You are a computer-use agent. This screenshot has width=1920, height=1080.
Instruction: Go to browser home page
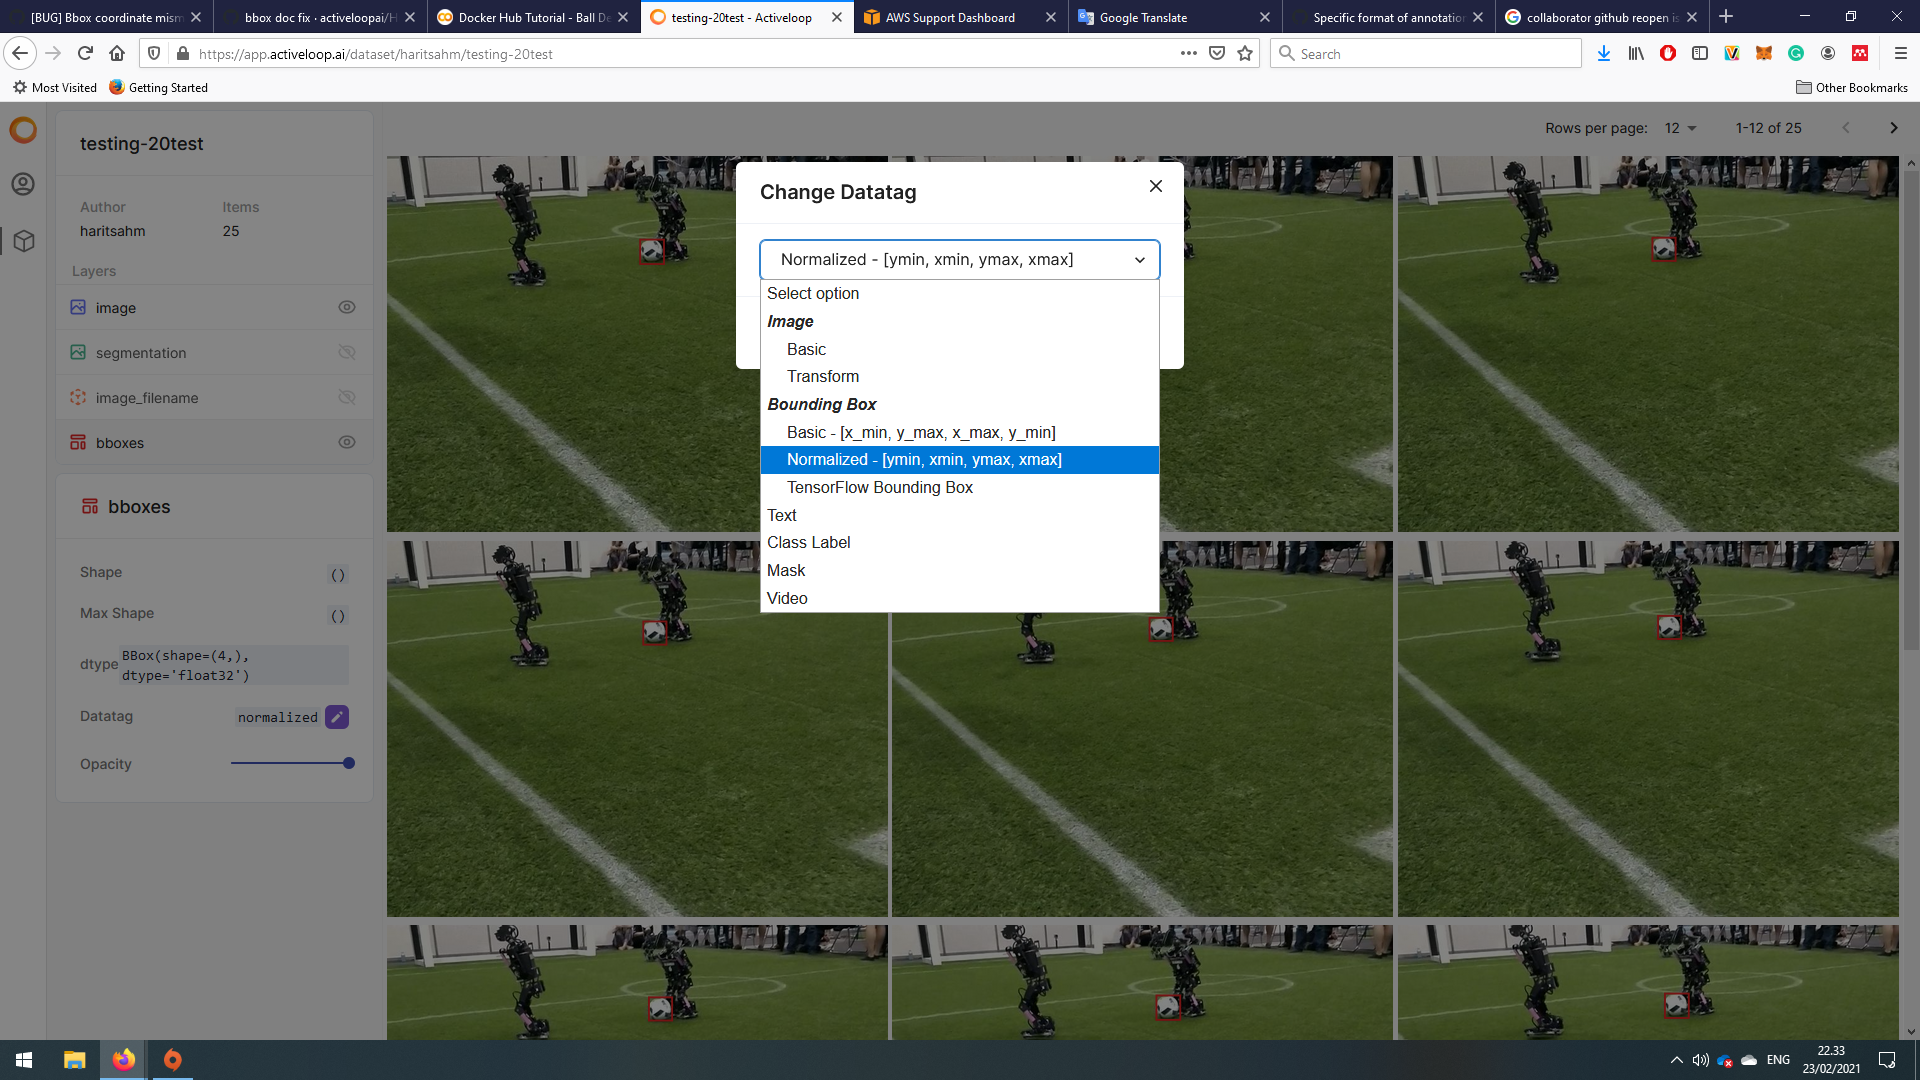pyautogui.click(x=117, y=53)
